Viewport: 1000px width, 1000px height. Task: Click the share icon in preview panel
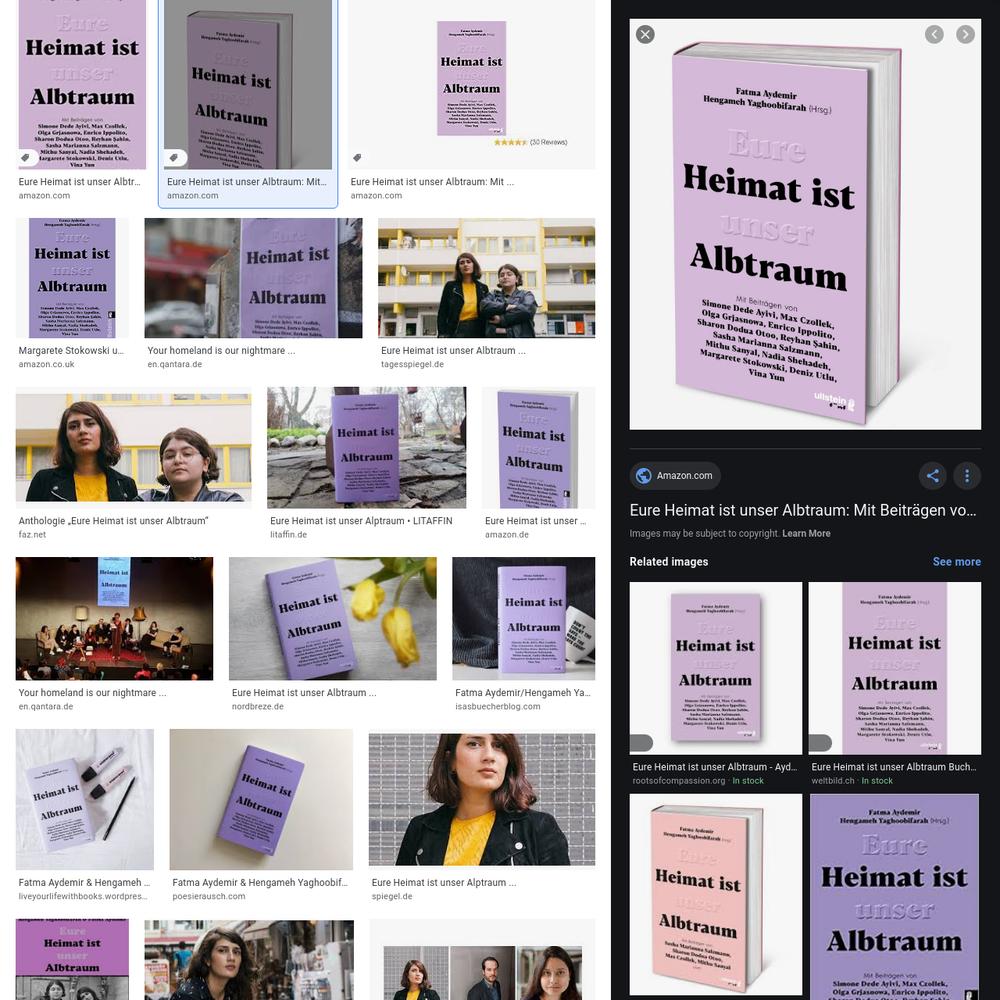coord(932,476)
